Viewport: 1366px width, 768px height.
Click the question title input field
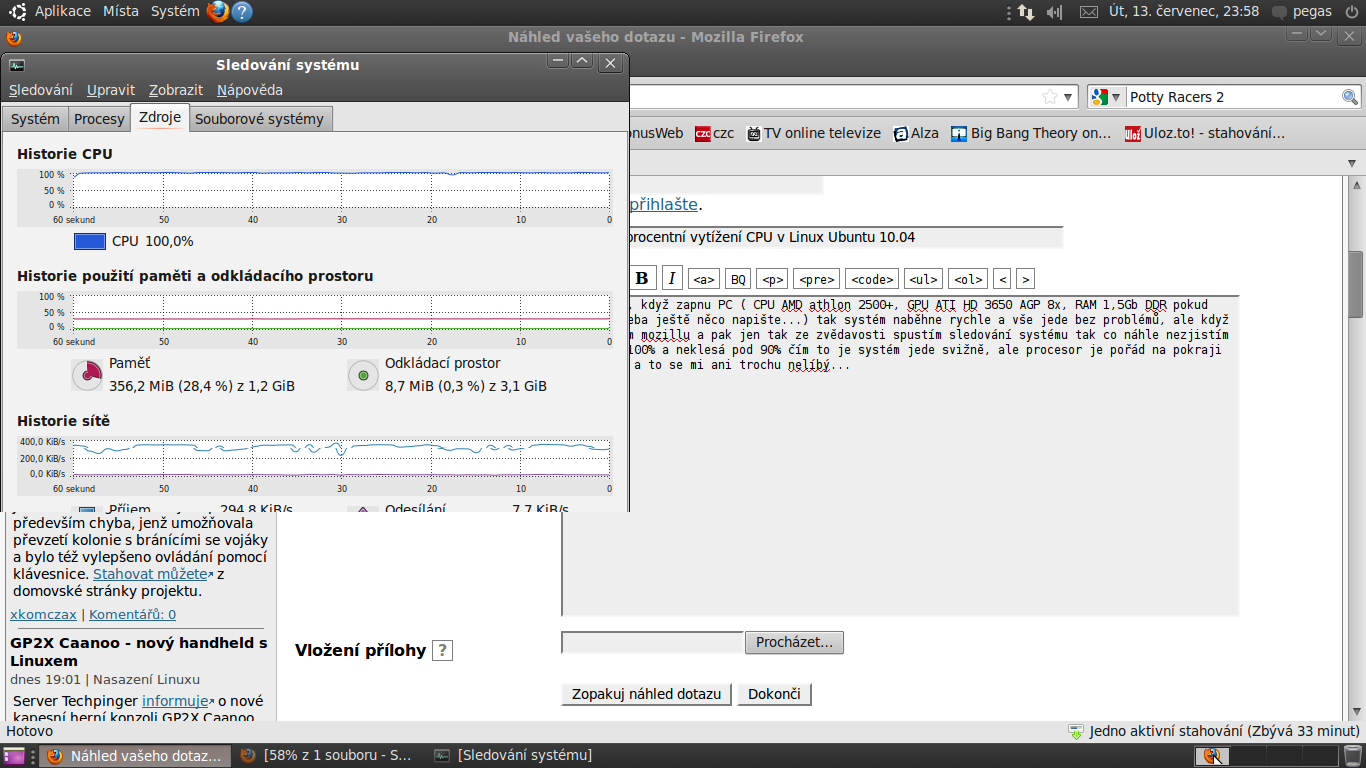click(845, 238)
